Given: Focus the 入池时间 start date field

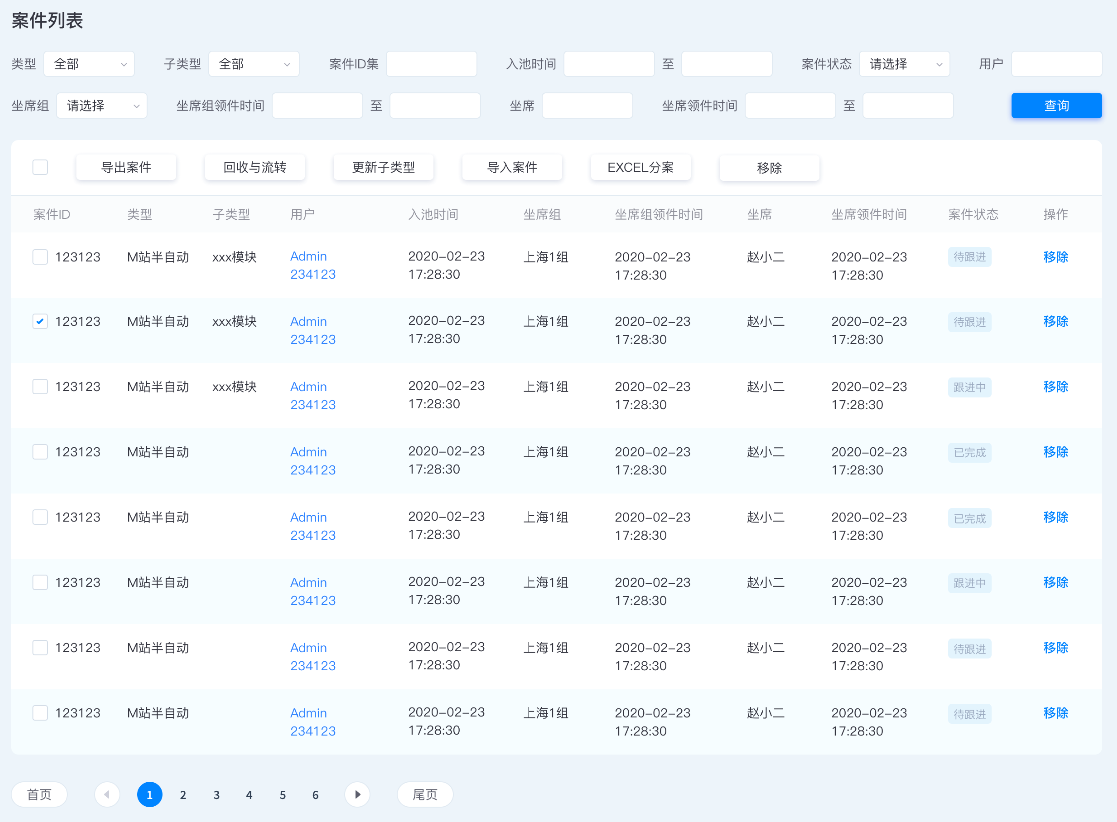Looking at the screenshot, I should [609, 64].
